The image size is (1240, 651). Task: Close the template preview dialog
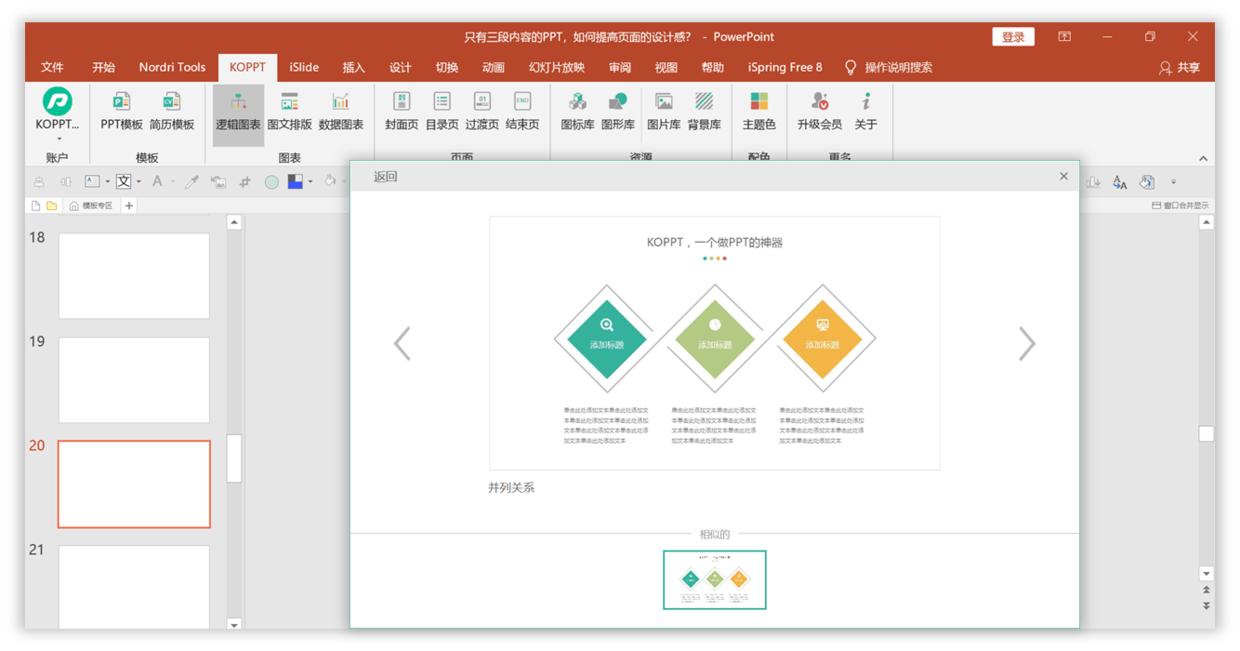(1063, 176)
